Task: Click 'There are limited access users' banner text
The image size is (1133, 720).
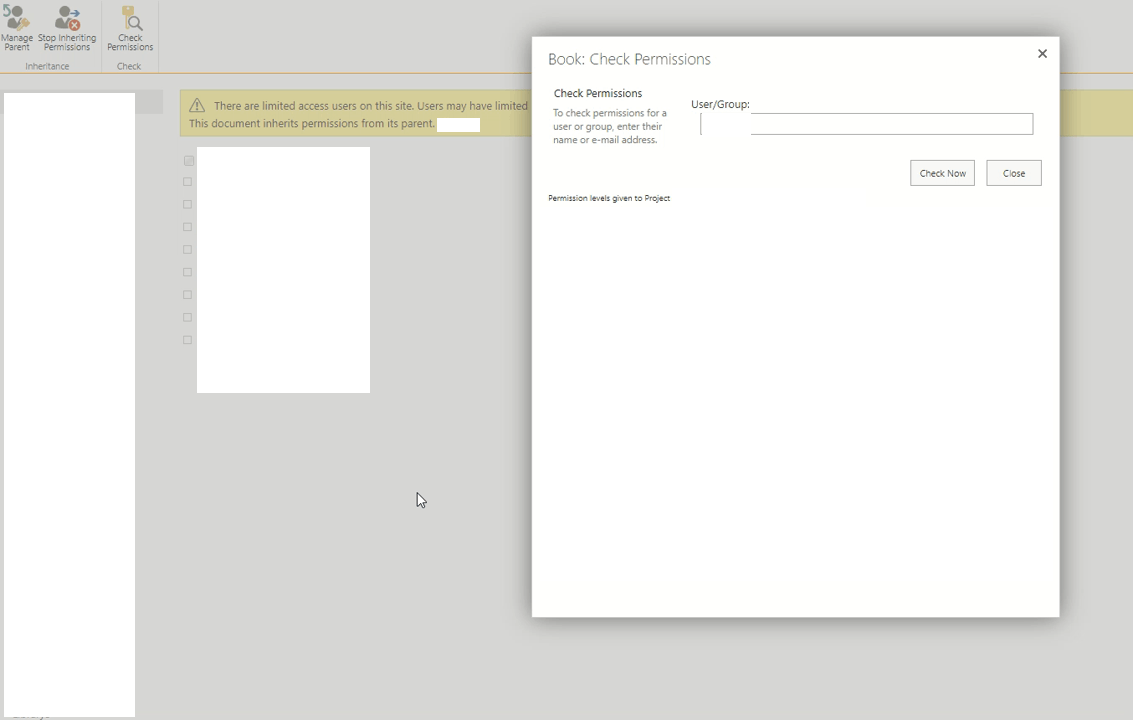Action: (x=371, y=106)
